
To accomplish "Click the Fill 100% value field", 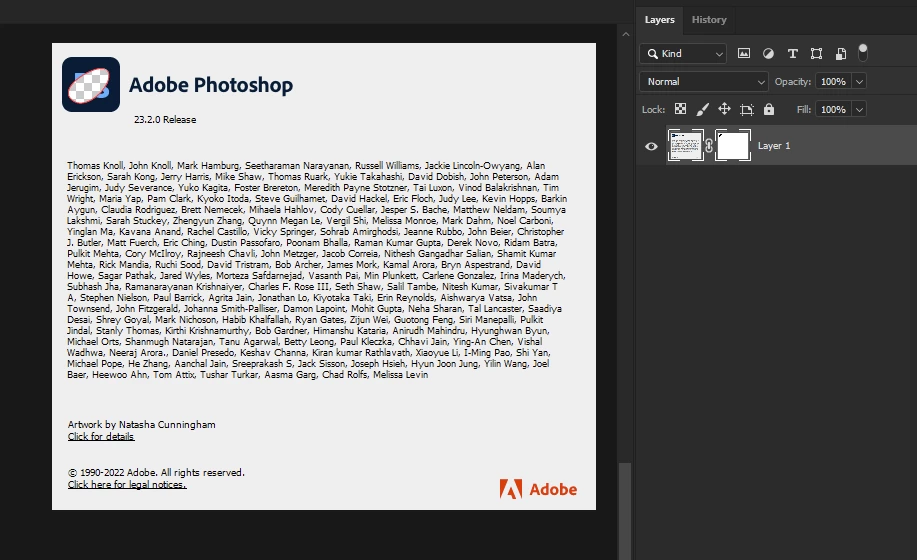I will [x=833, y=109].
